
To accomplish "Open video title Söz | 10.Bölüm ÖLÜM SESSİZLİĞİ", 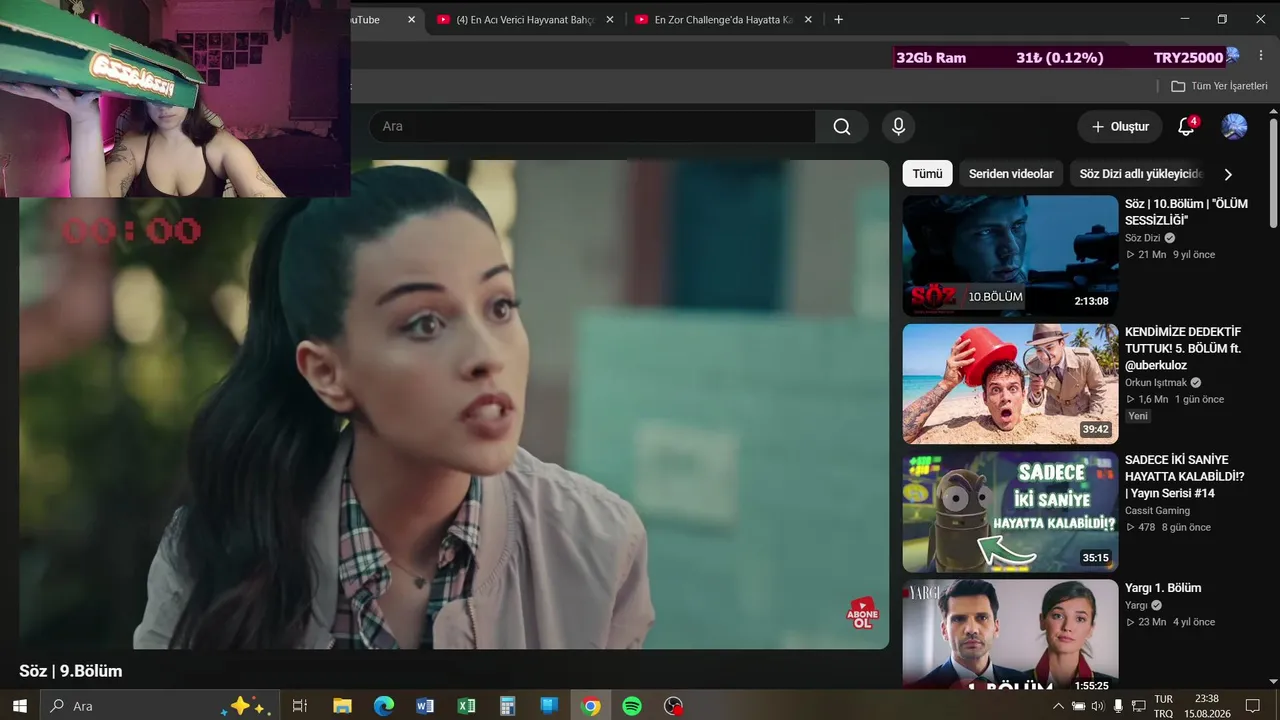I will coord(1186,212).
